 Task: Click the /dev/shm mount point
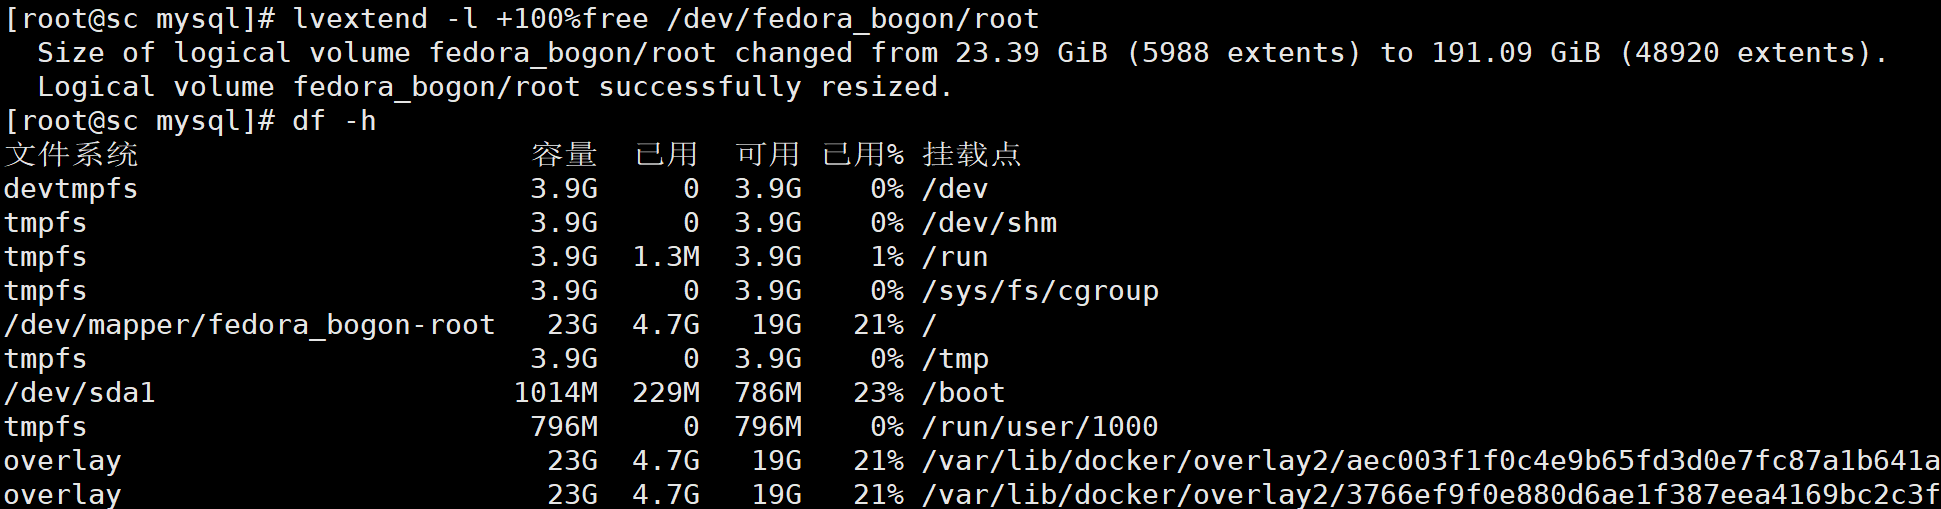click(989, 223)
